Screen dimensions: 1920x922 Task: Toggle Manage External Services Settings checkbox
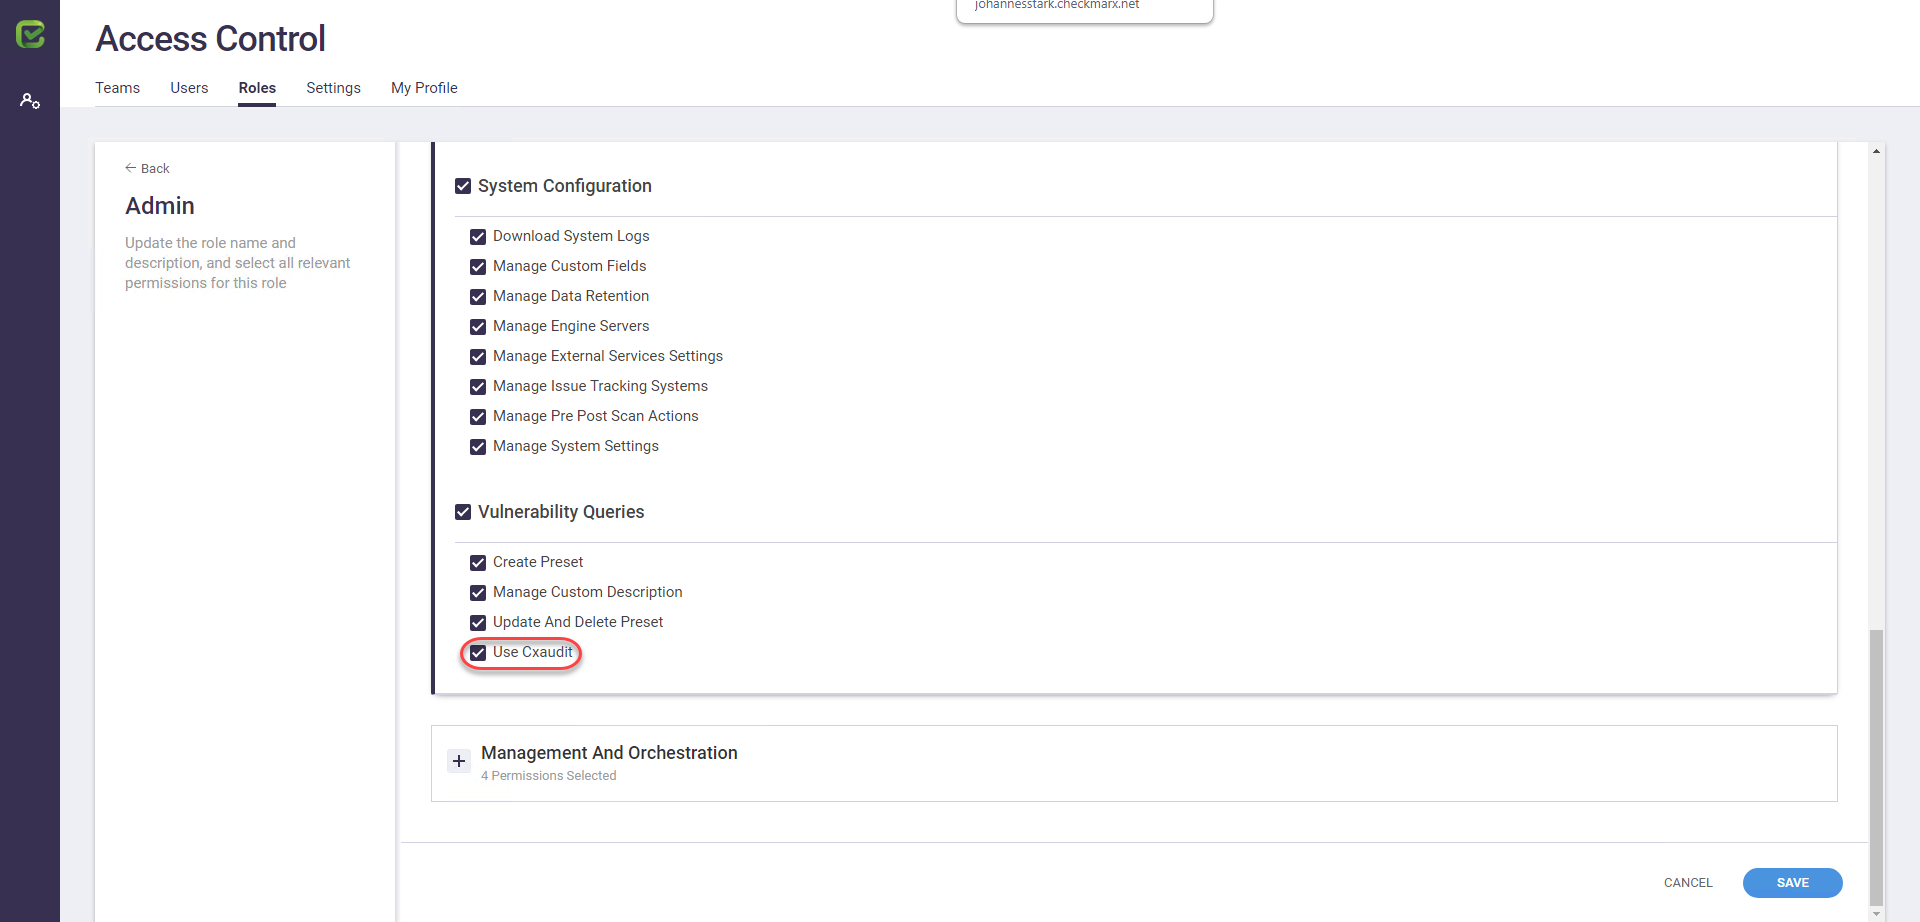(478, 357)
